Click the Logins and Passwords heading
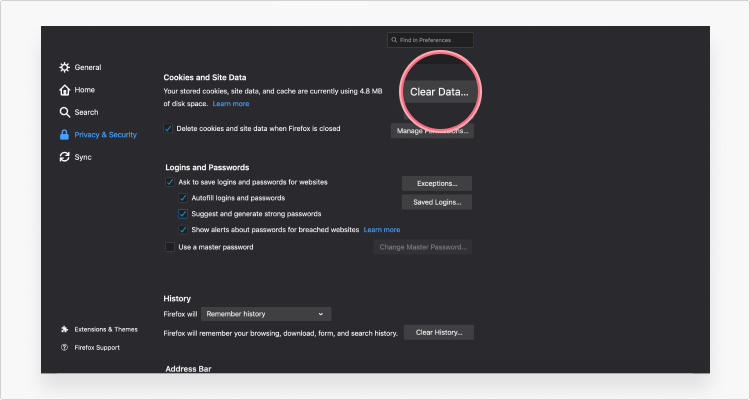This screenshot has width=750, height=400. pyautogui.click(x=207, y=167)
